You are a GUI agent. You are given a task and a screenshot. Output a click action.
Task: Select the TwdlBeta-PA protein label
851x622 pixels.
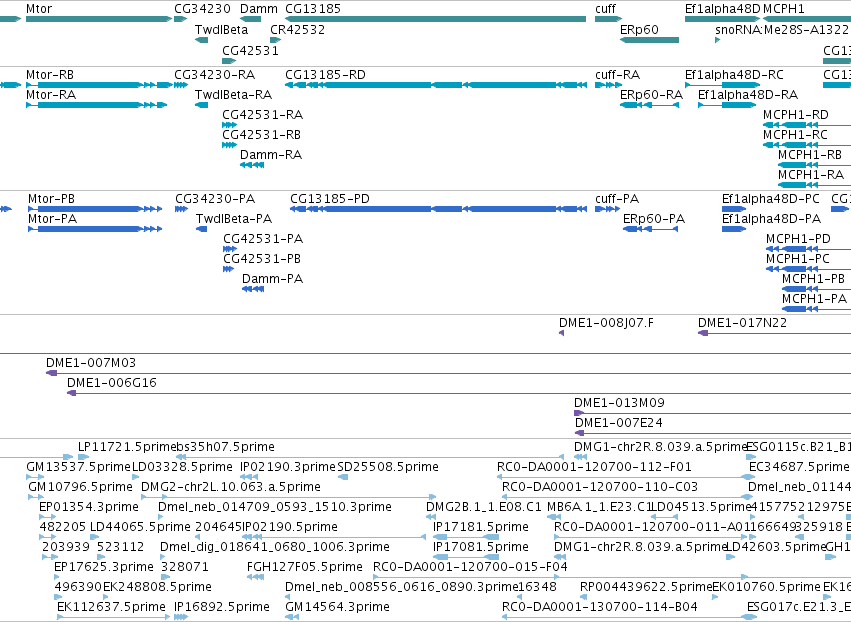[234, 219]
